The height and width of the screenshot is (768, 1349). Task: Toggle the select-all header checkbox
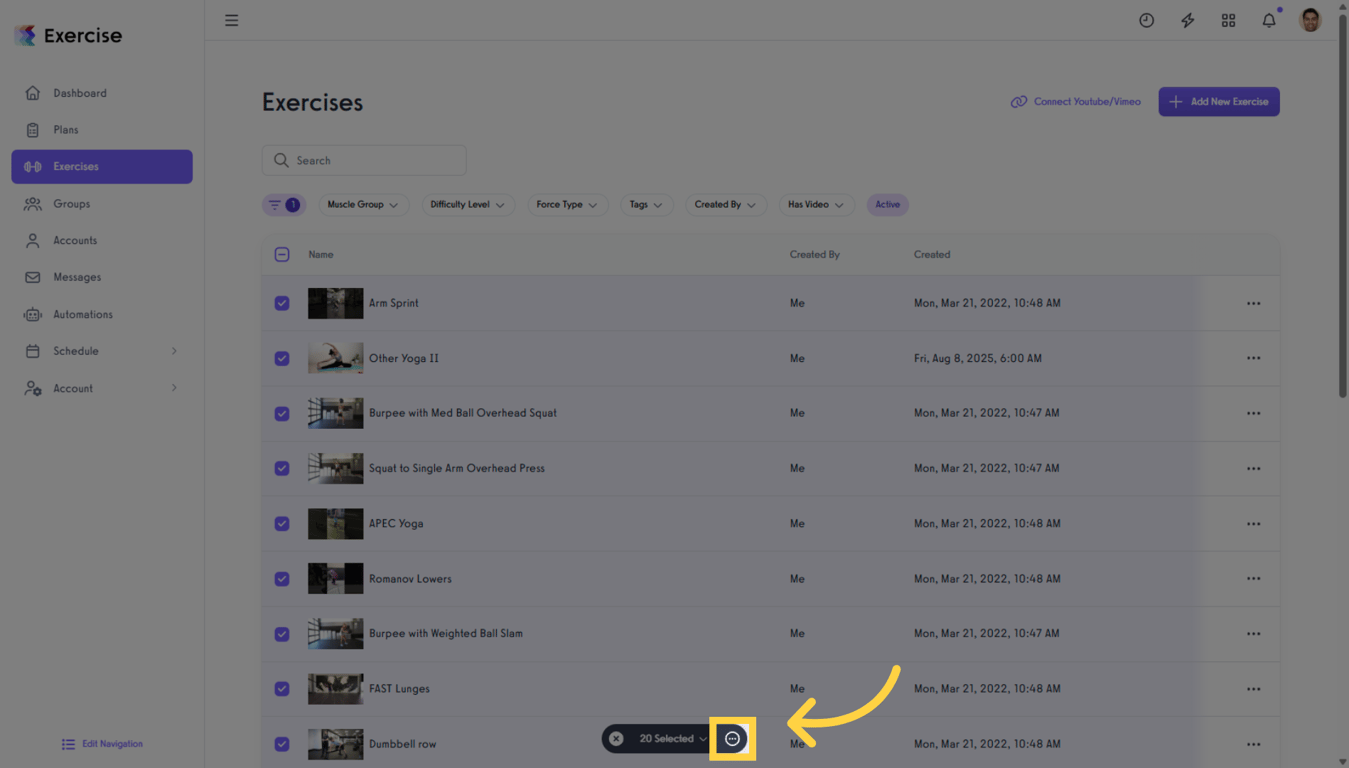click(282, 255)
